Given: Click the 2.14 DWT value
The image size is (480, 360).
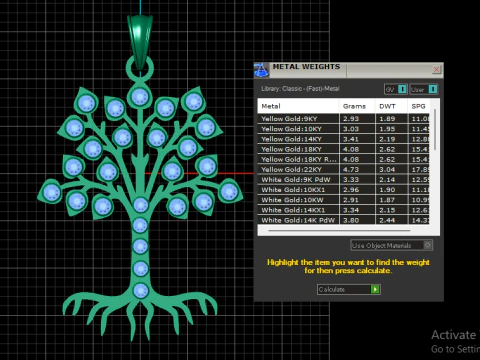Looking at the screenshot, I should tap(387, 180).
